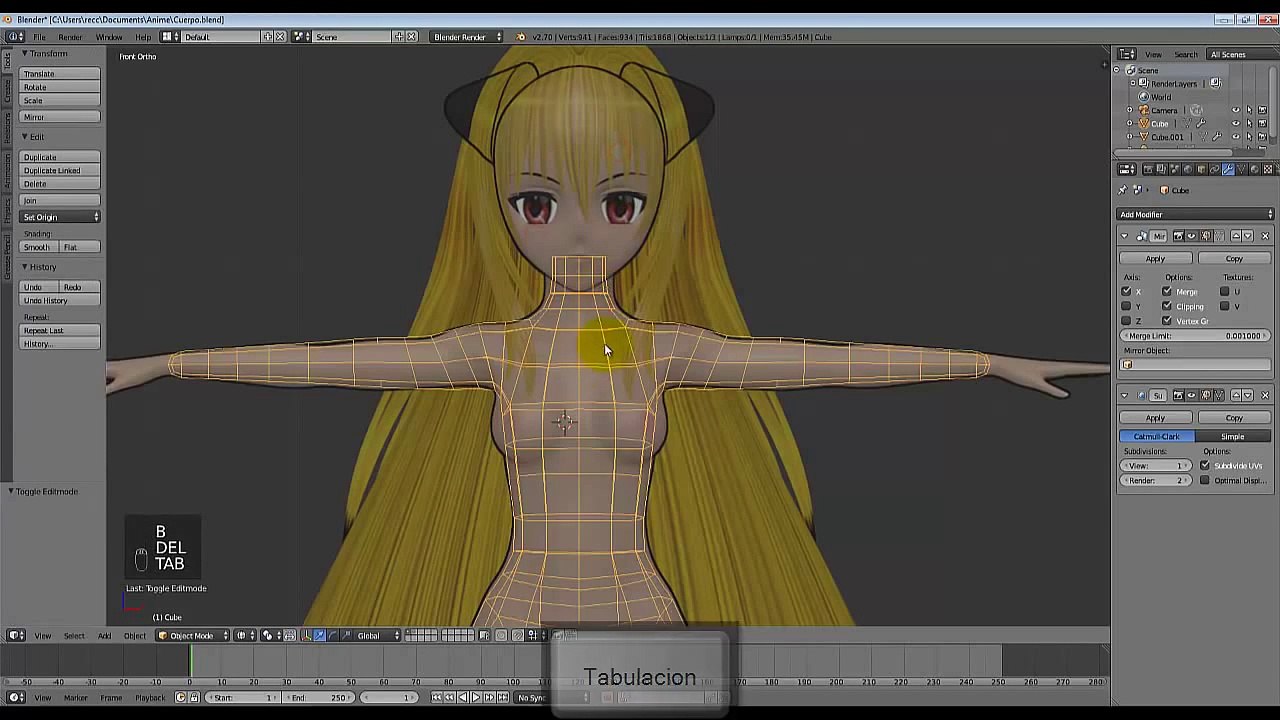Click the viewport shading sphere icon
This screenshot has height=720, width=1280.
click(245, 635)
